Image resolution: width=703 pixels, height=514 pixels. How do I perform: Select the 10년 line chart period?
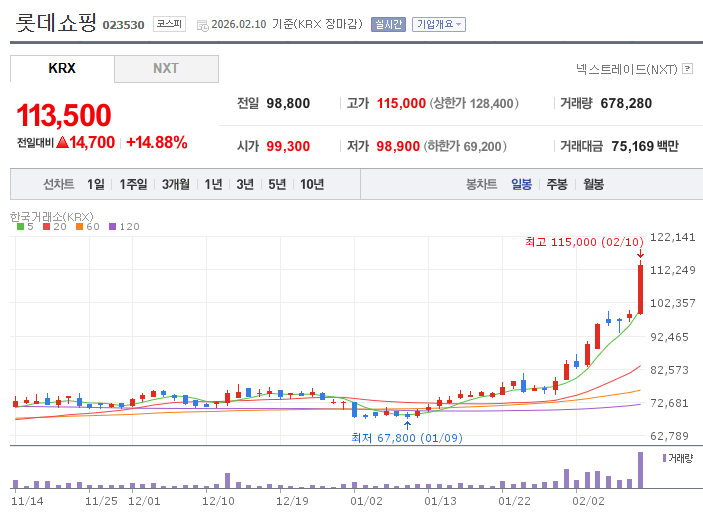click(312, 184)
